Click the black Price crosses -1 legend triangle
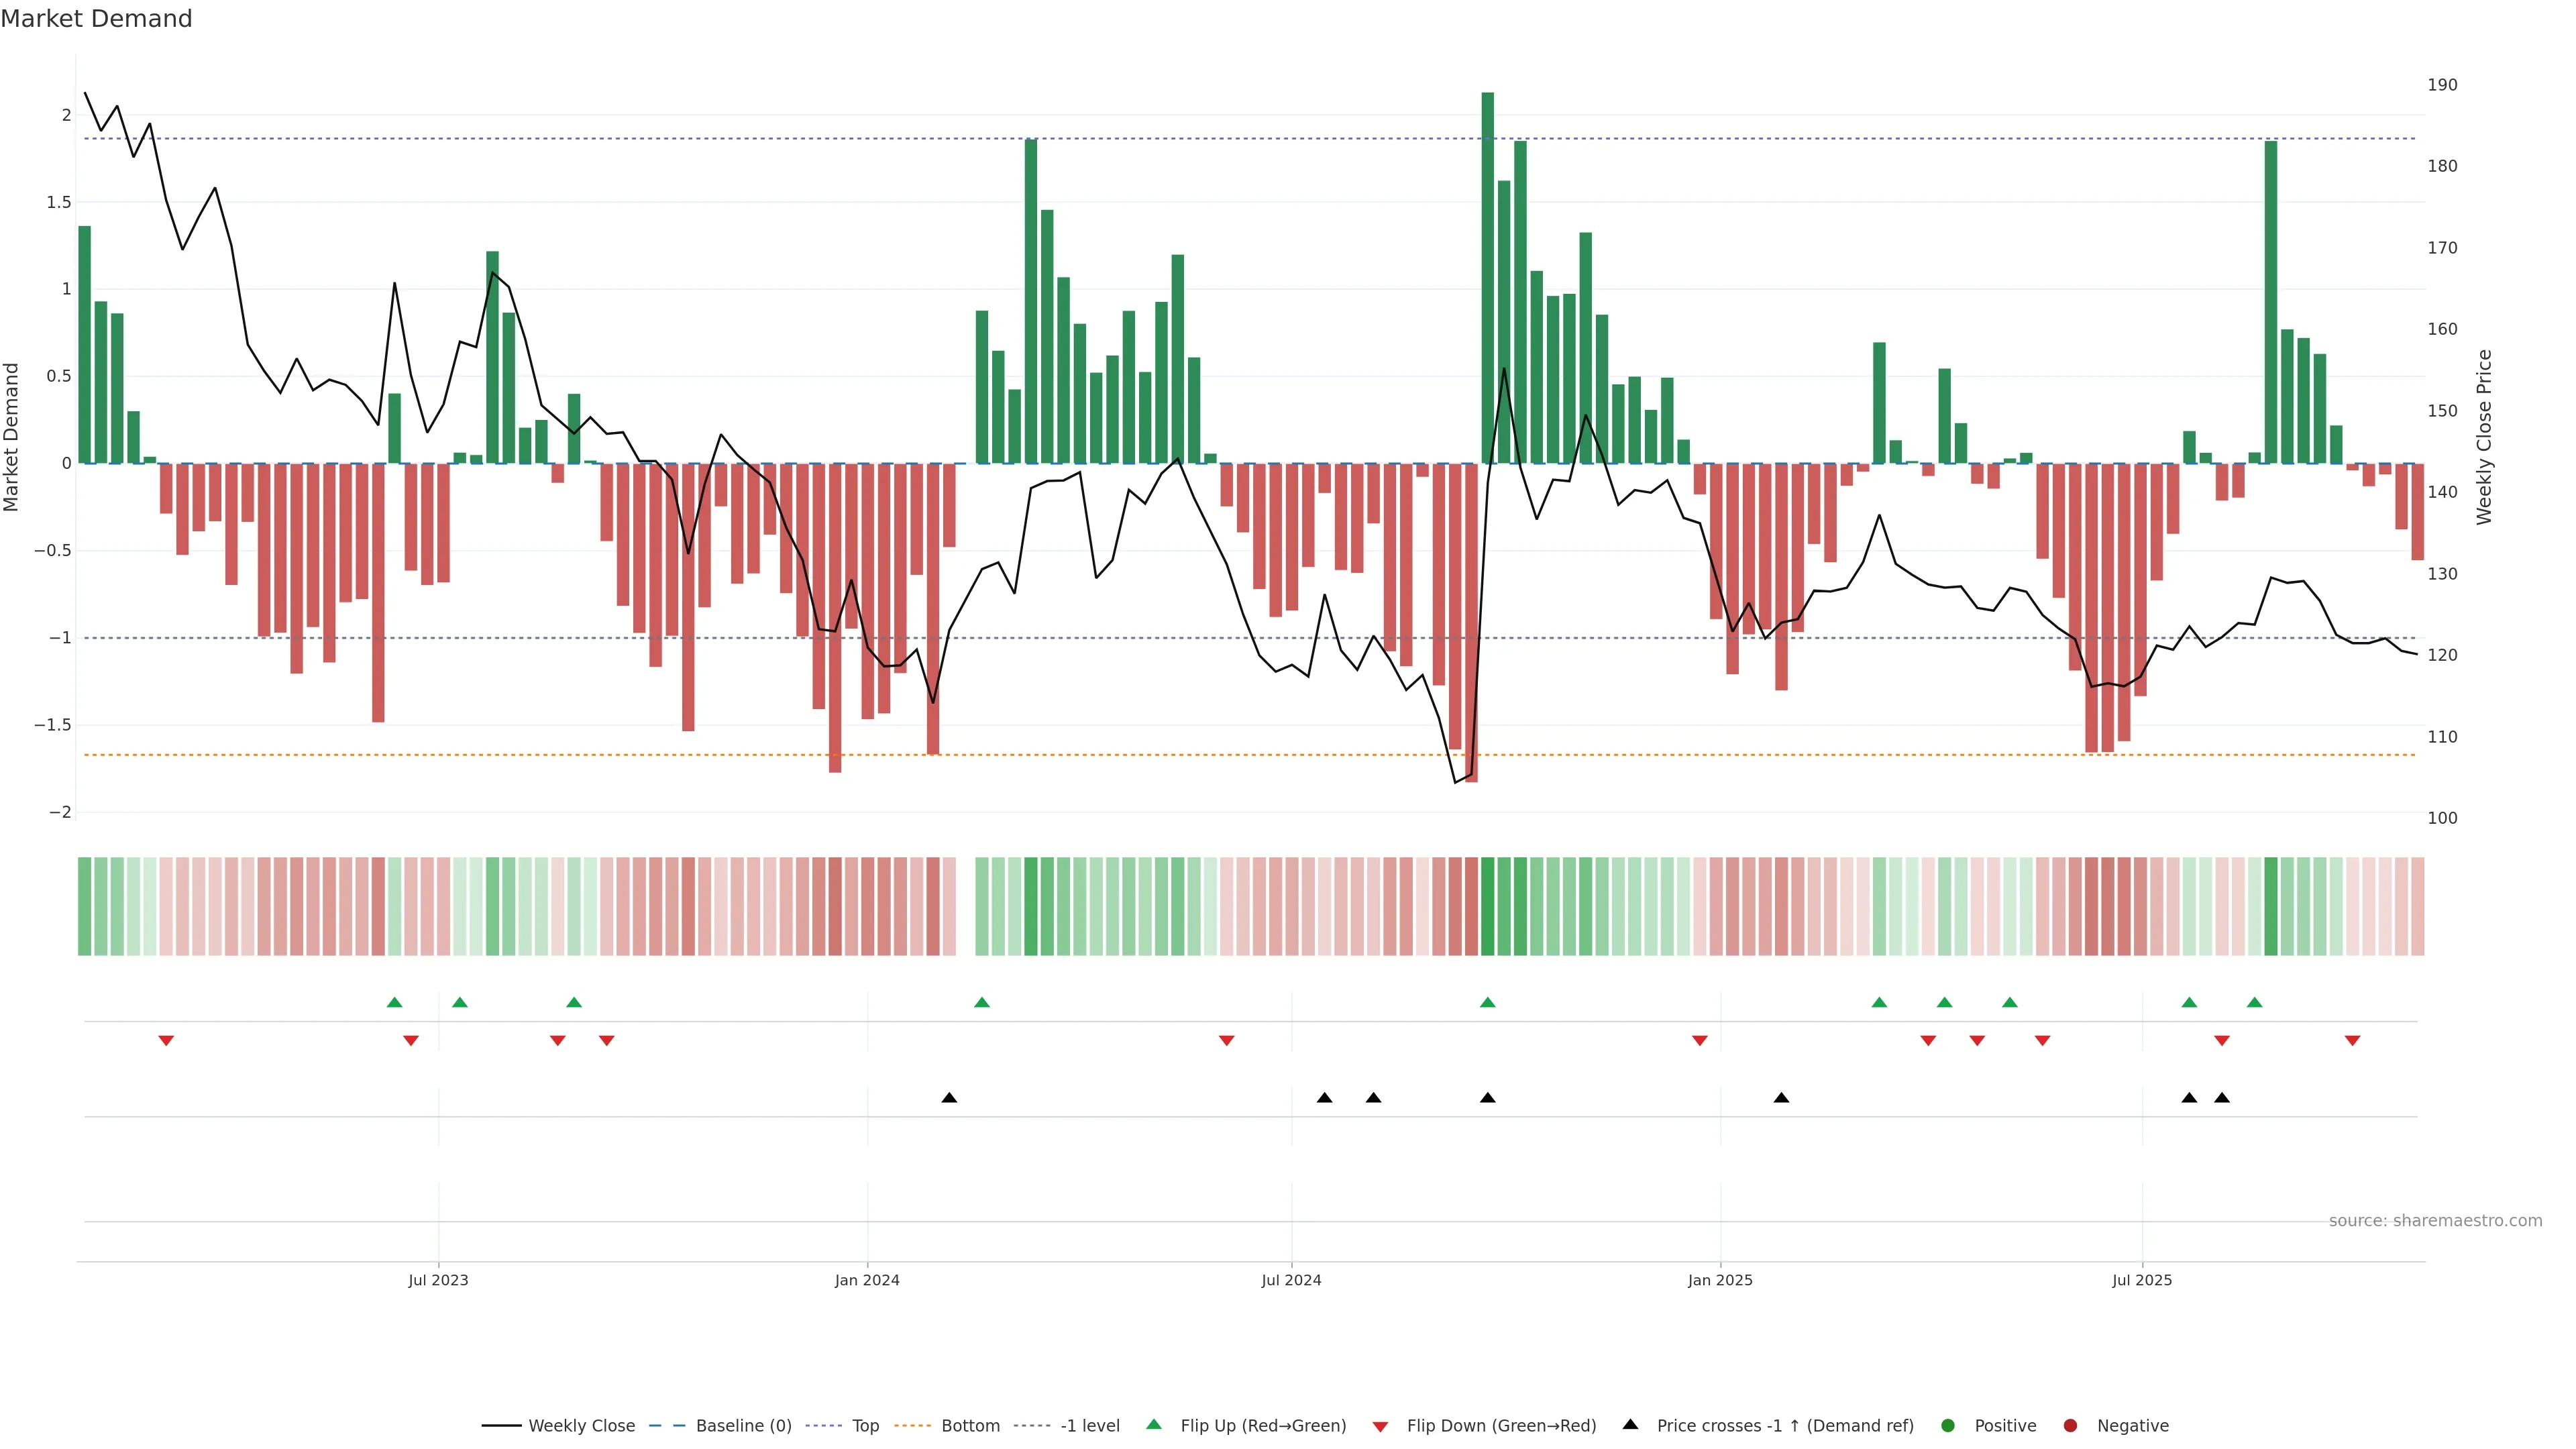The image size is (2576, 1449). click(x=1630, y=1425)
